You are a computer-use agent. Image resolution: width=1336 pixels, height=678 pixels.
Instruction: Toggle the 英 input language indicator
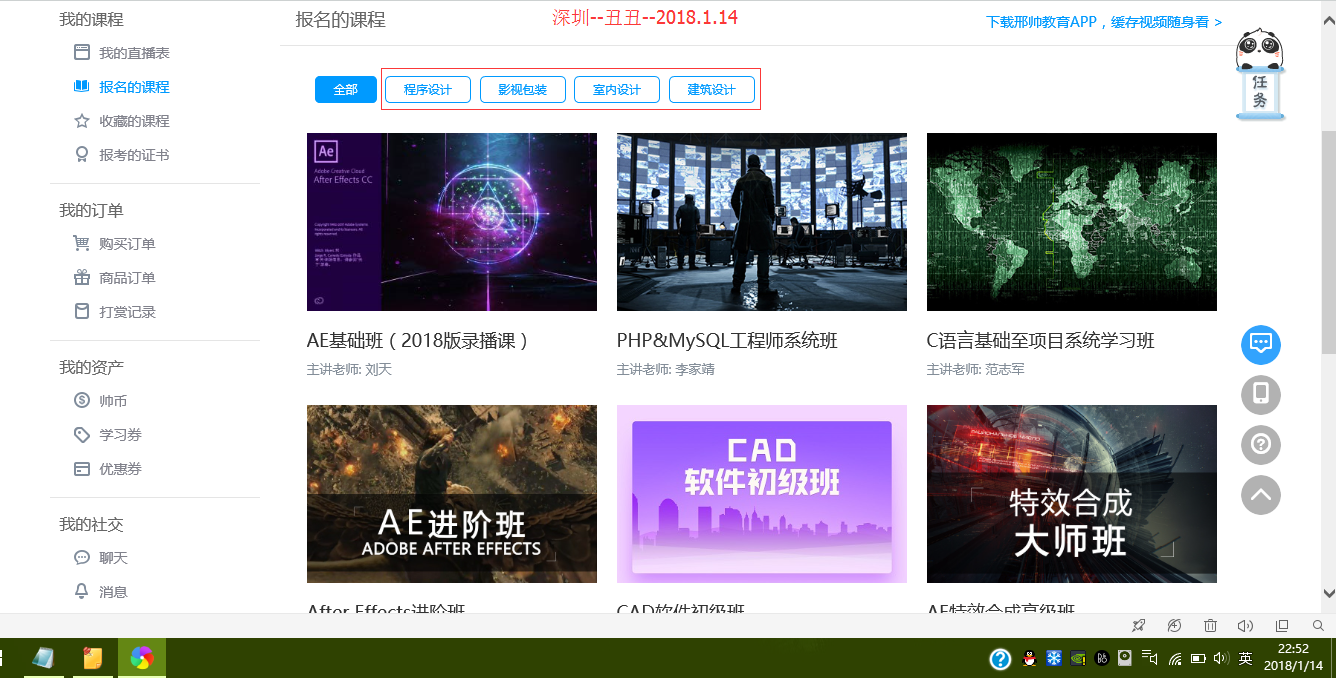pos(1245,659)
